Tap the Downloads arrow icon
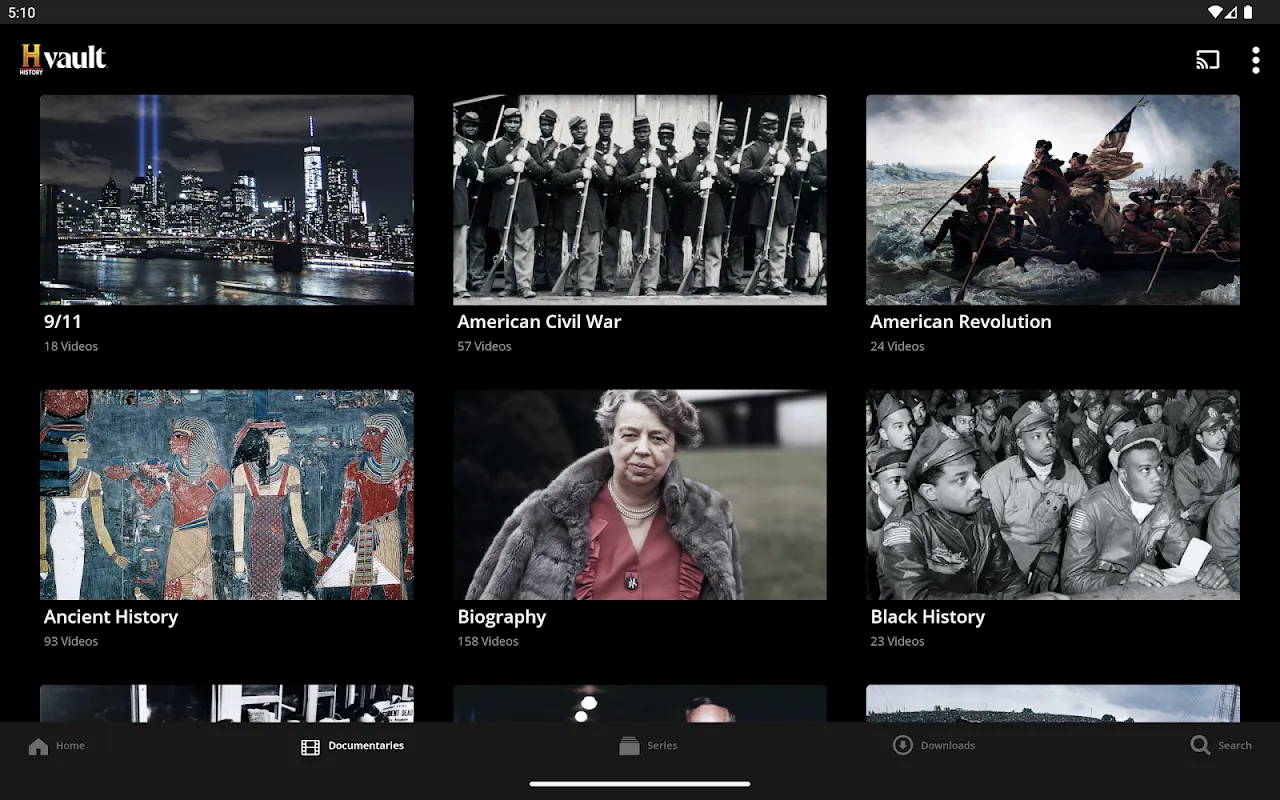1280x800 pixels. [903, 746]
